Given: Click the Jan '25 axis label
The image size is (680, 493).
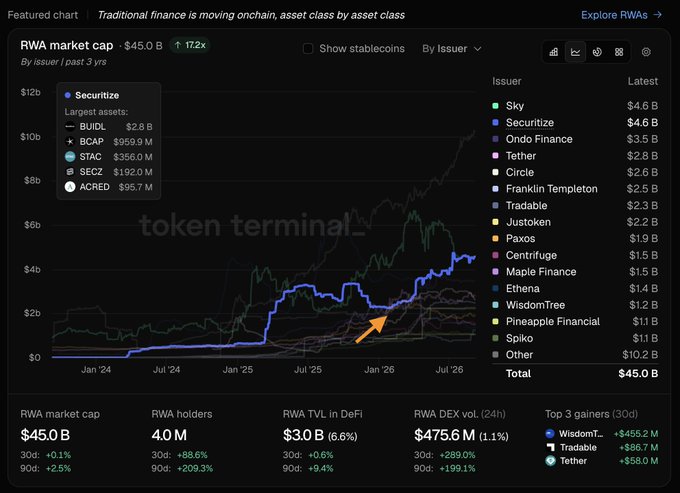Looking at the screenshot, I should click(x=238, y=369).
